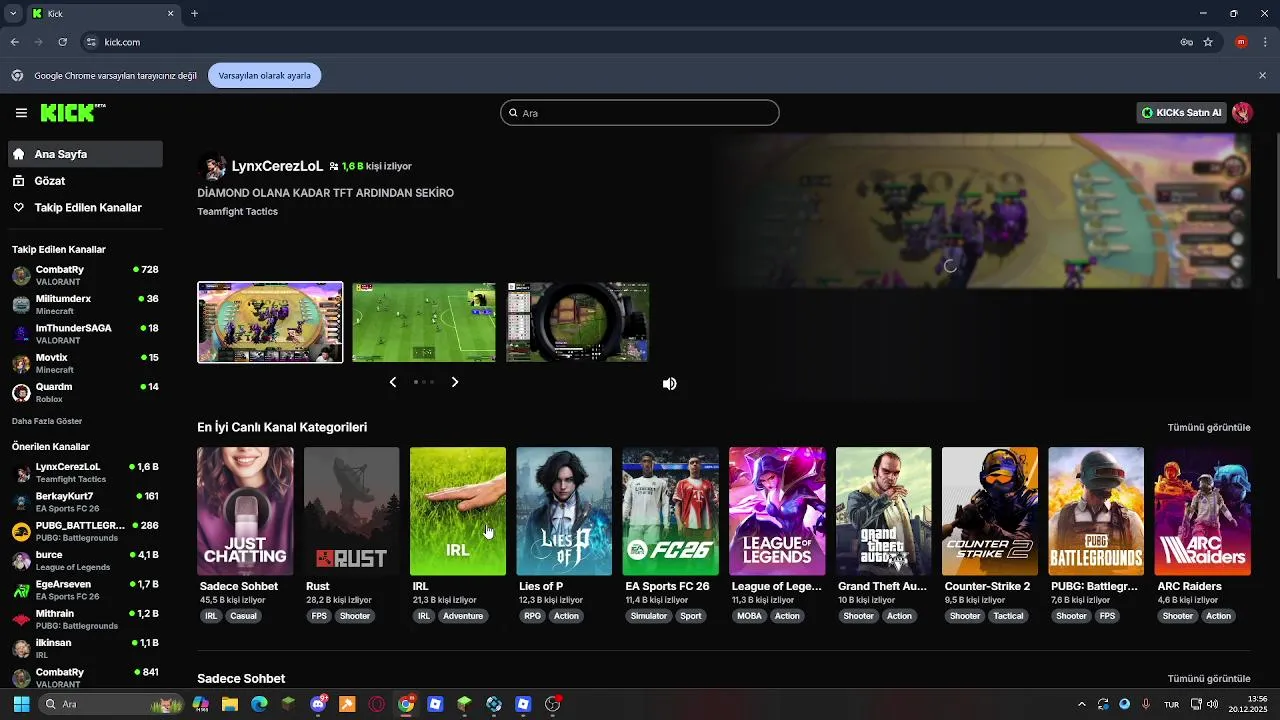This screenshot has width=1280, height=720.
Task: Select the sniper scope stream thumbnail
Action: [578, 322]
